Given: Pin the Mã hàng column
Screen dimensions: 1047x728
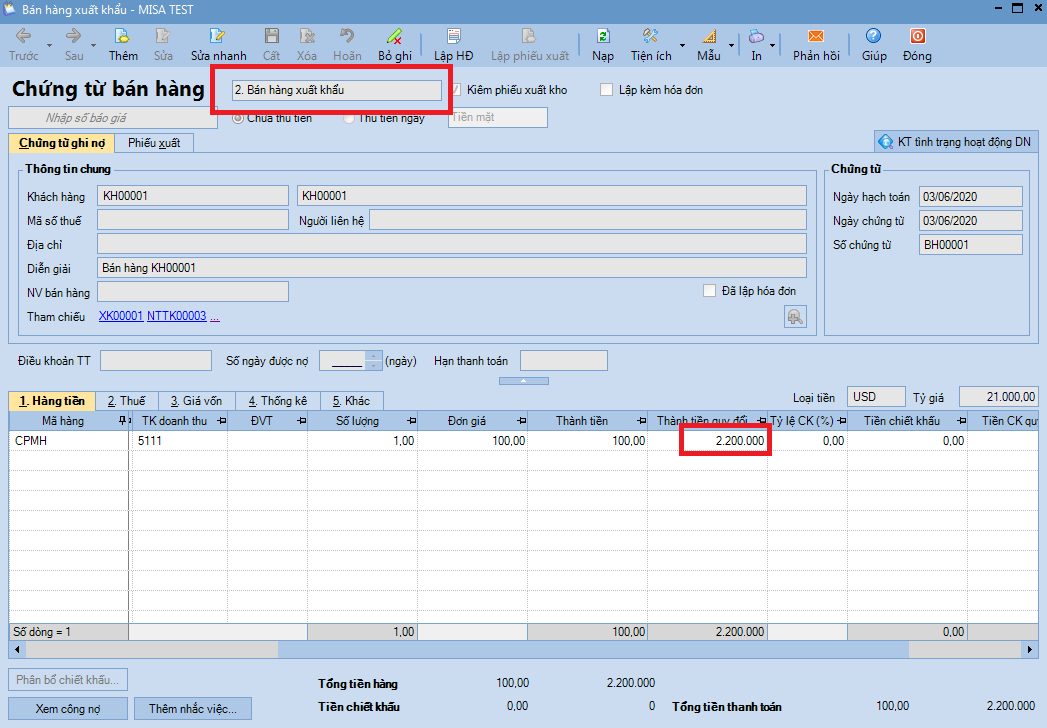Looking at the screenshot, I should coord(122,421).
